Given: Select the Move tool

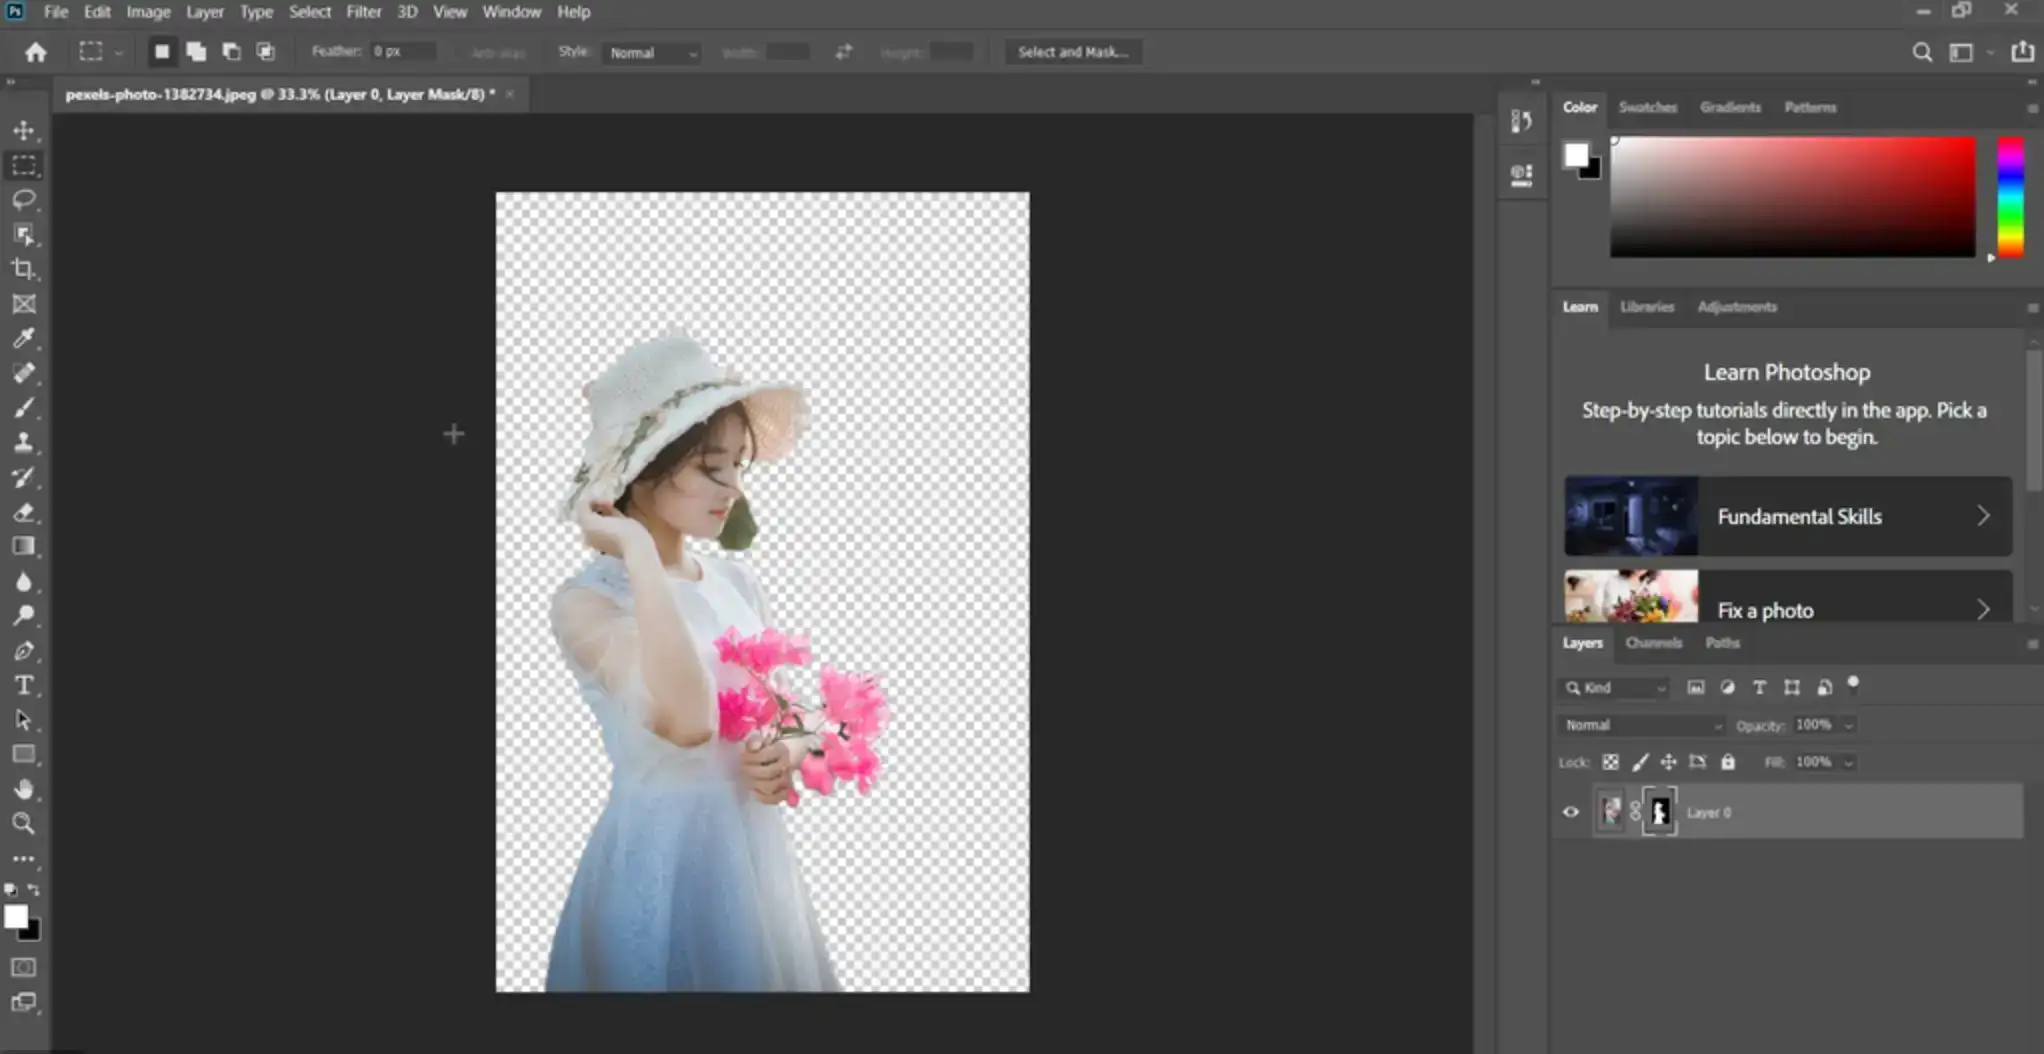Looking at the screenshot, I should [x=24, y=130].
